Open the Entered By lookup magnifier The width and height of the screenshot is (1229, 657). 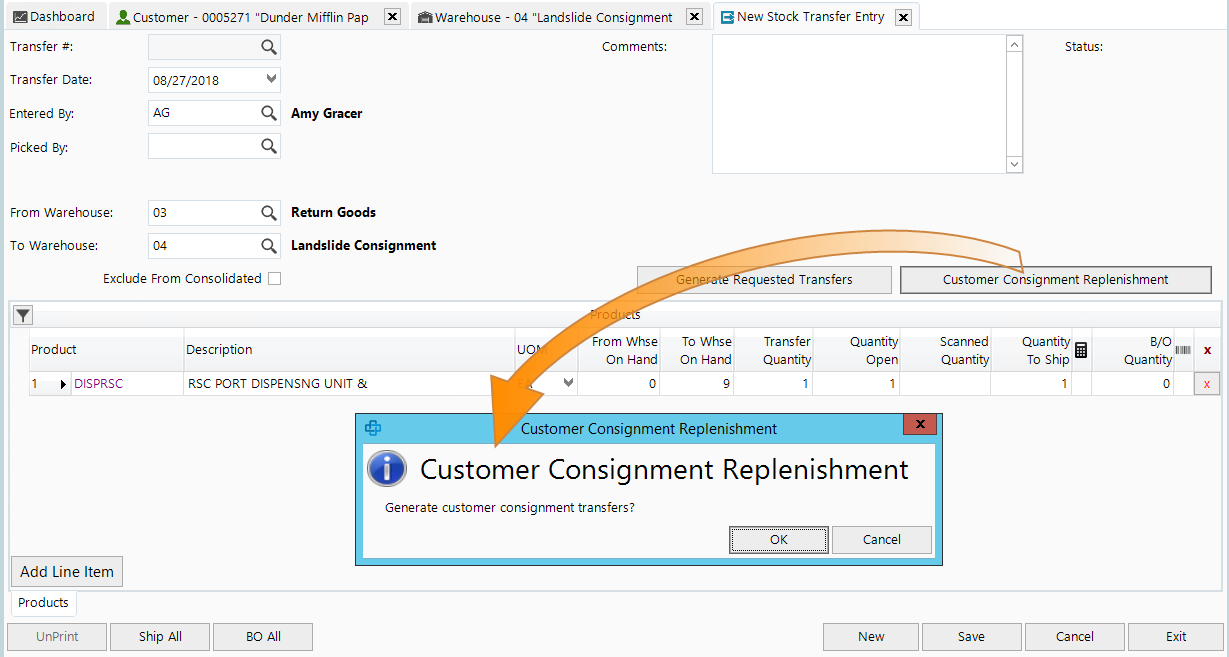pyautogui.click(x=268, y=112)
